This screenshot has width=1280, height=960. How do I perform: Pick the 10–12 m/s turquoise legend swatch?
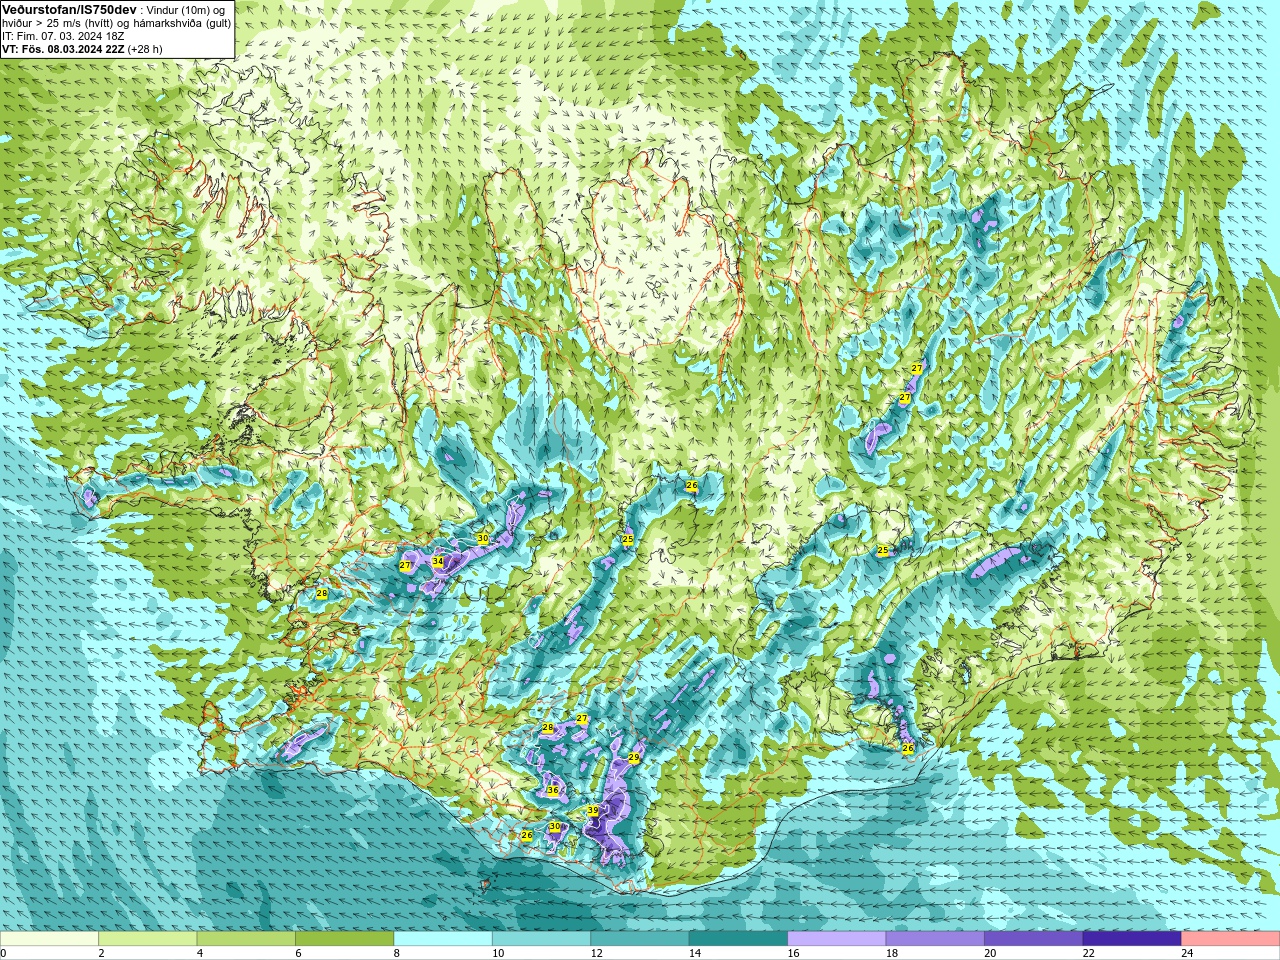coord(542,938)
